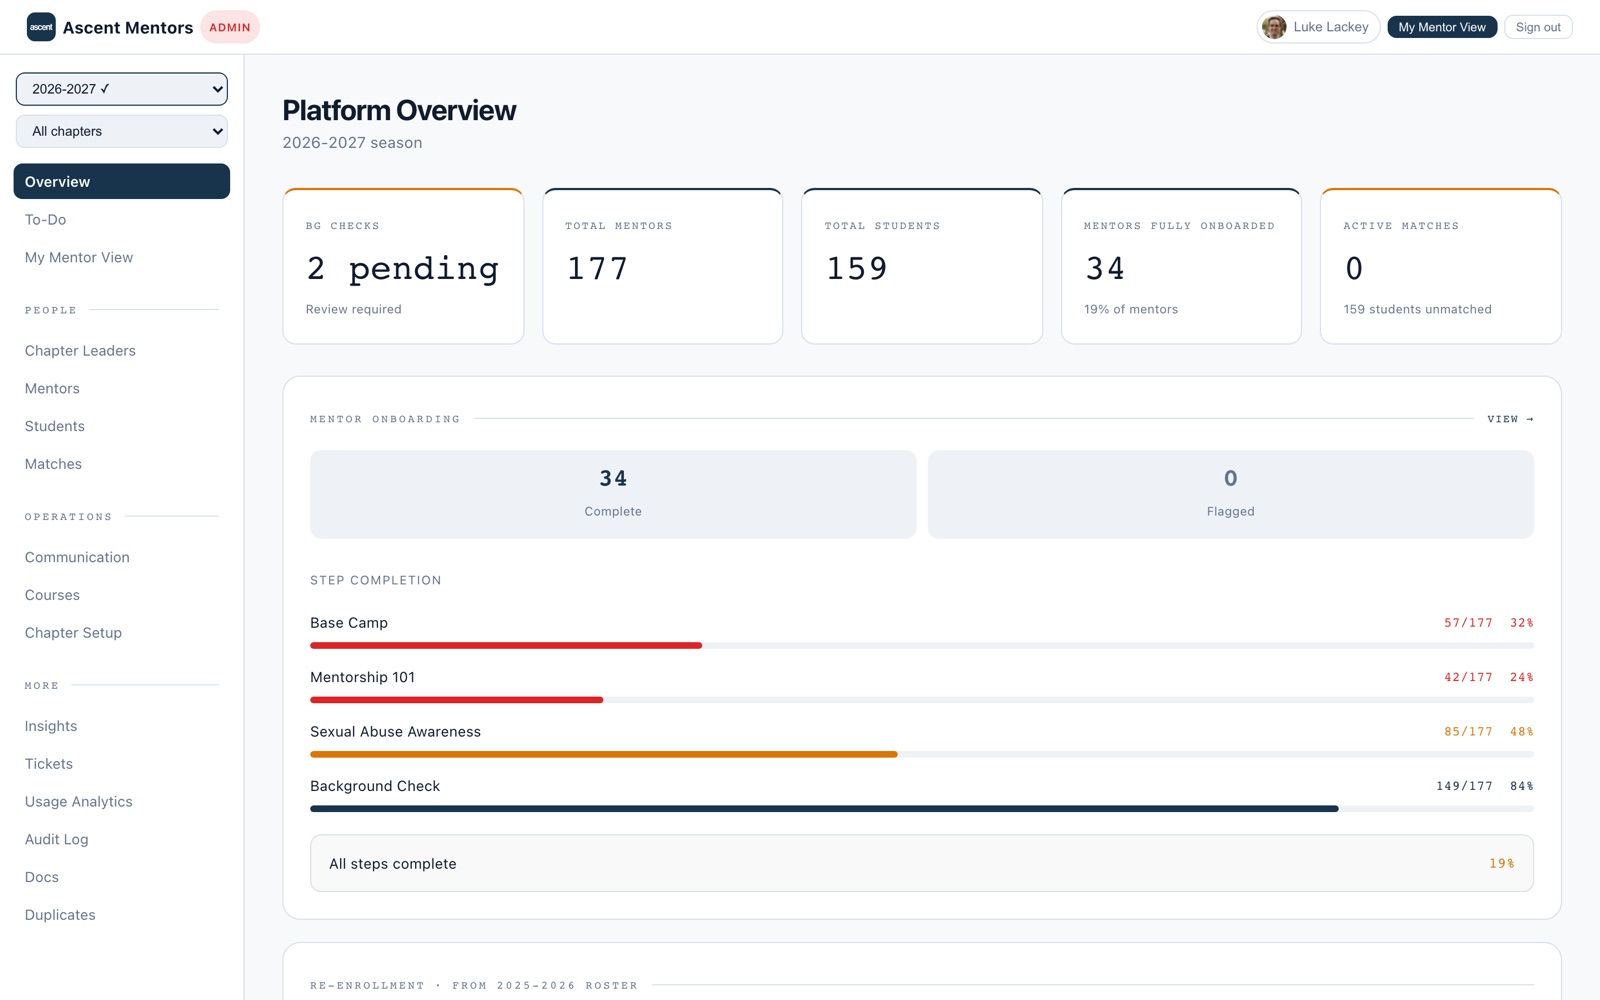
Task: Click the 'Review required' text
Action: [353, 309]
